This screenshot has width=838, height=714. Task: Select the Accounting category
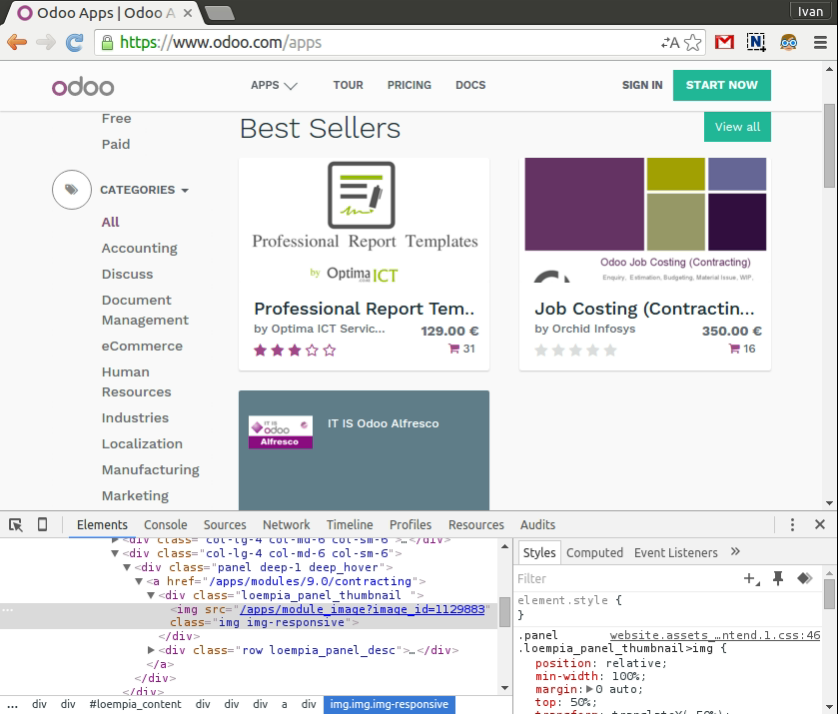click(x=139, y=248)
